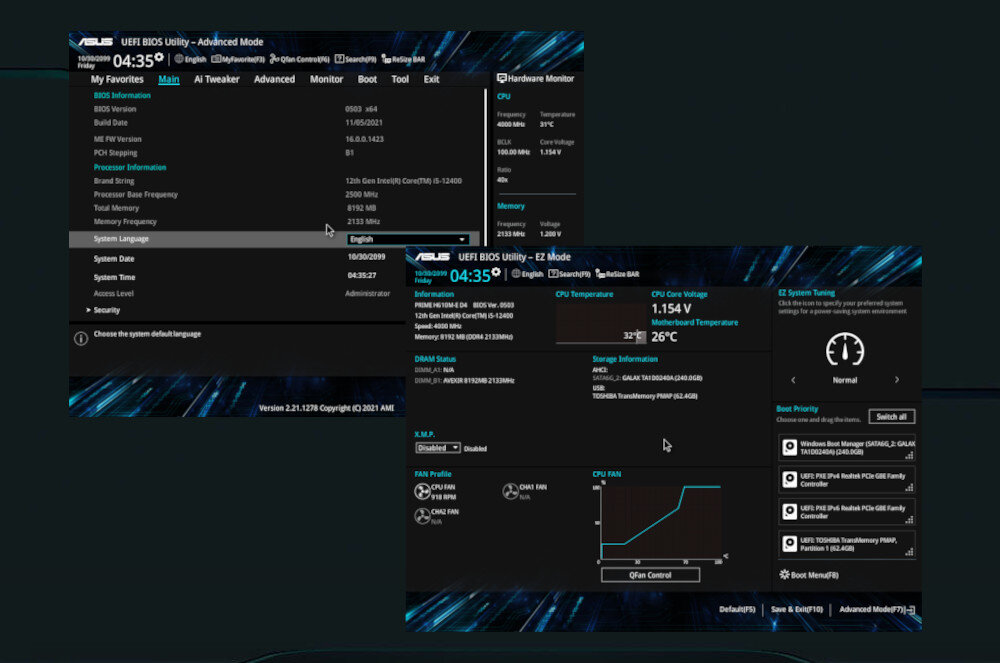The width and height of the screenshot is (1000, 663).
Task: Click the right arrow next to Normal tuning
Action: tap(897, 380)
